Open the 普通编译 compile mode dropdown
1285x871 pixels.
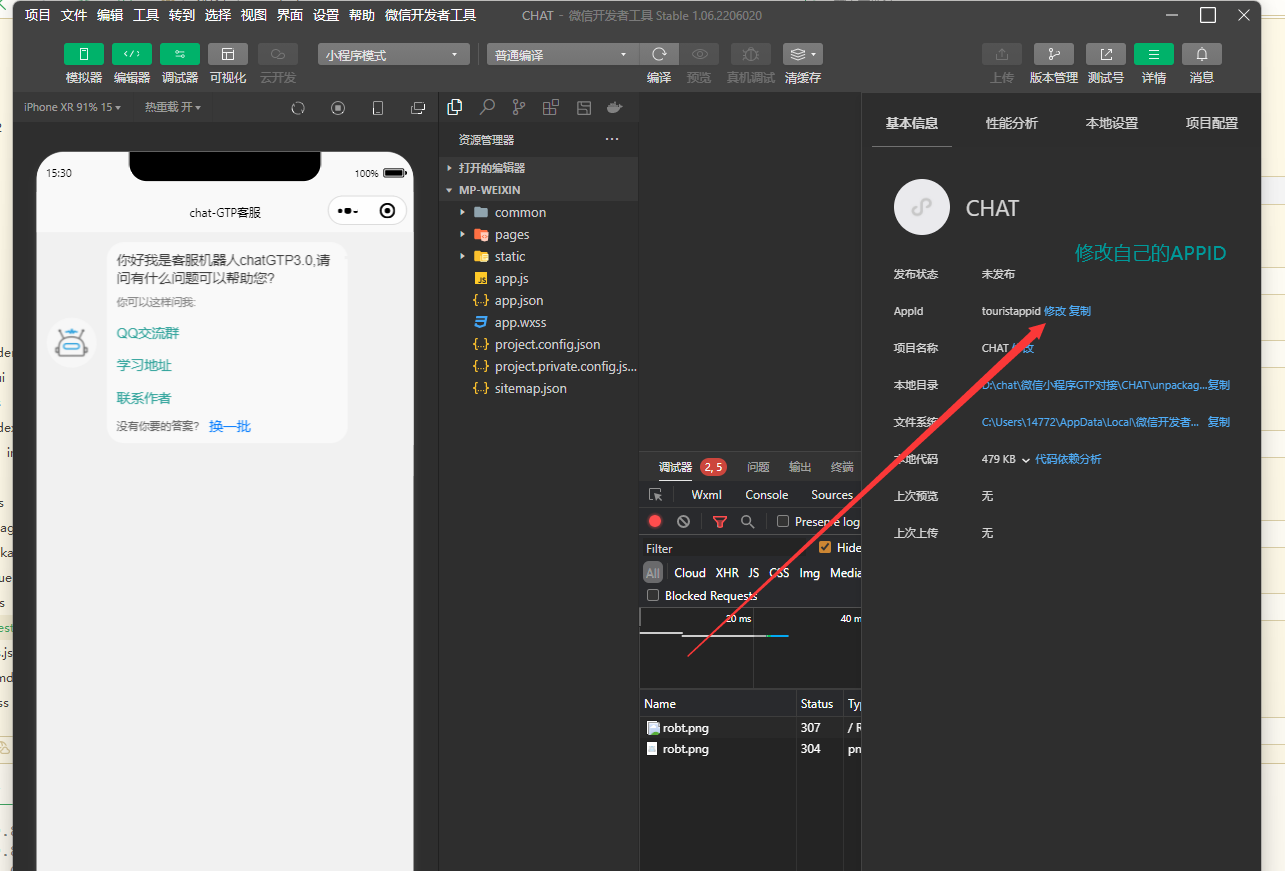(x=561, y=55)
